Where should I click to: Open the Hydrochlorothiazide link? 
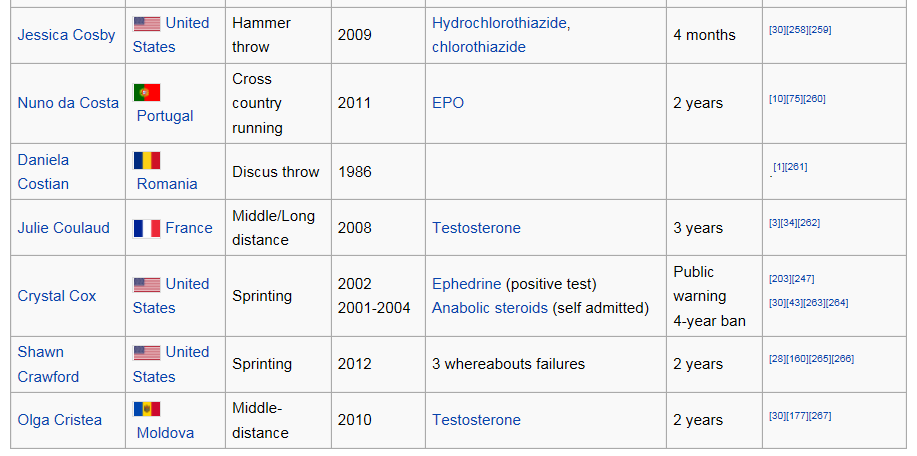coord(499,23)
